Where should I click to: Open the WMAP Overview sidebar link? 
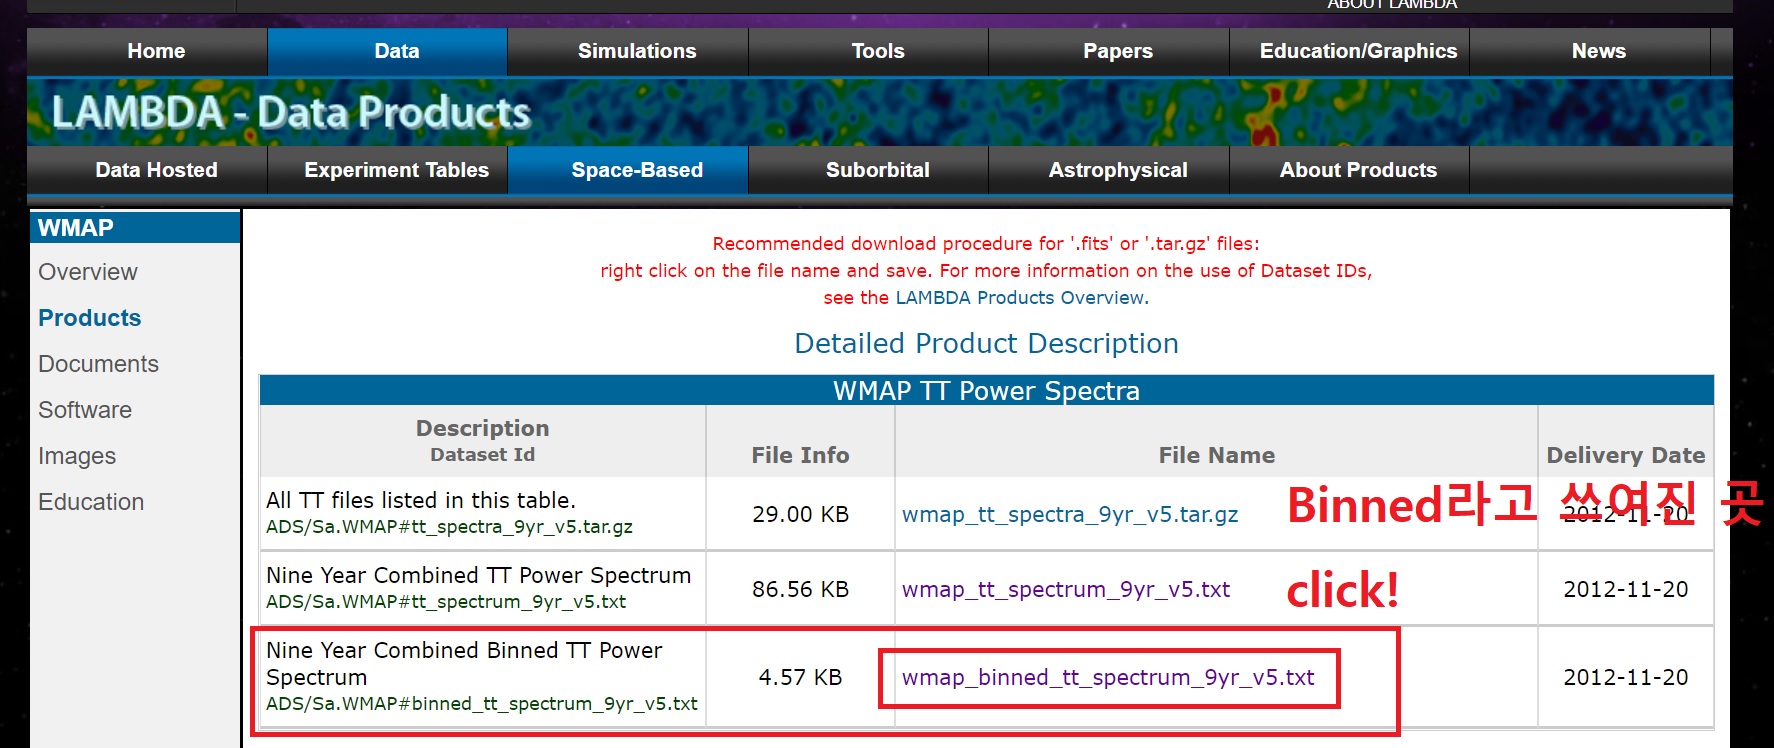88,272
